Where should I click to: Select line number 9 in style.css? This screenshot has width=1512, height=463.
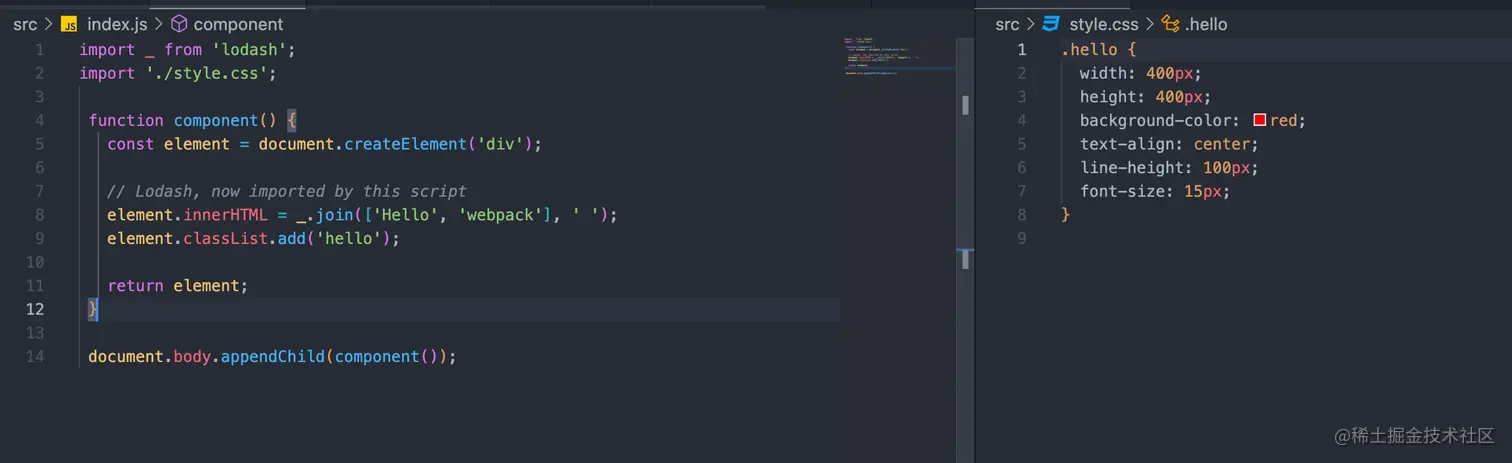(x=1021, y=238)
